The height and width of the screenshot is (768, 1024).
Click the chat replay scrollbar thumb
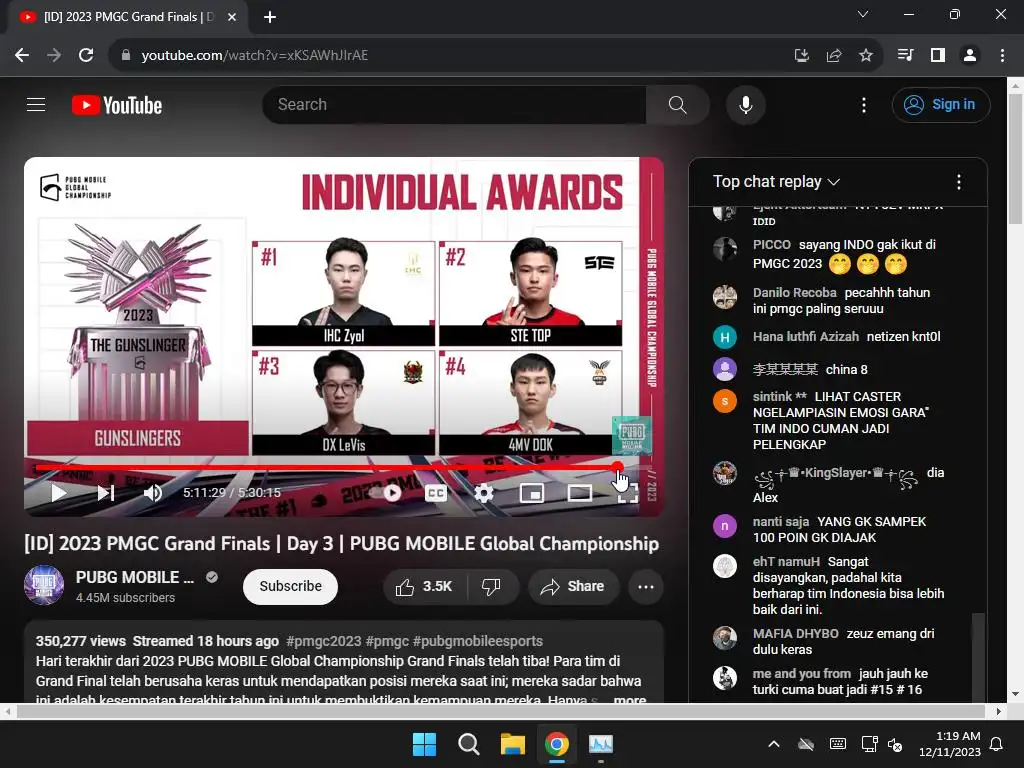978,656
